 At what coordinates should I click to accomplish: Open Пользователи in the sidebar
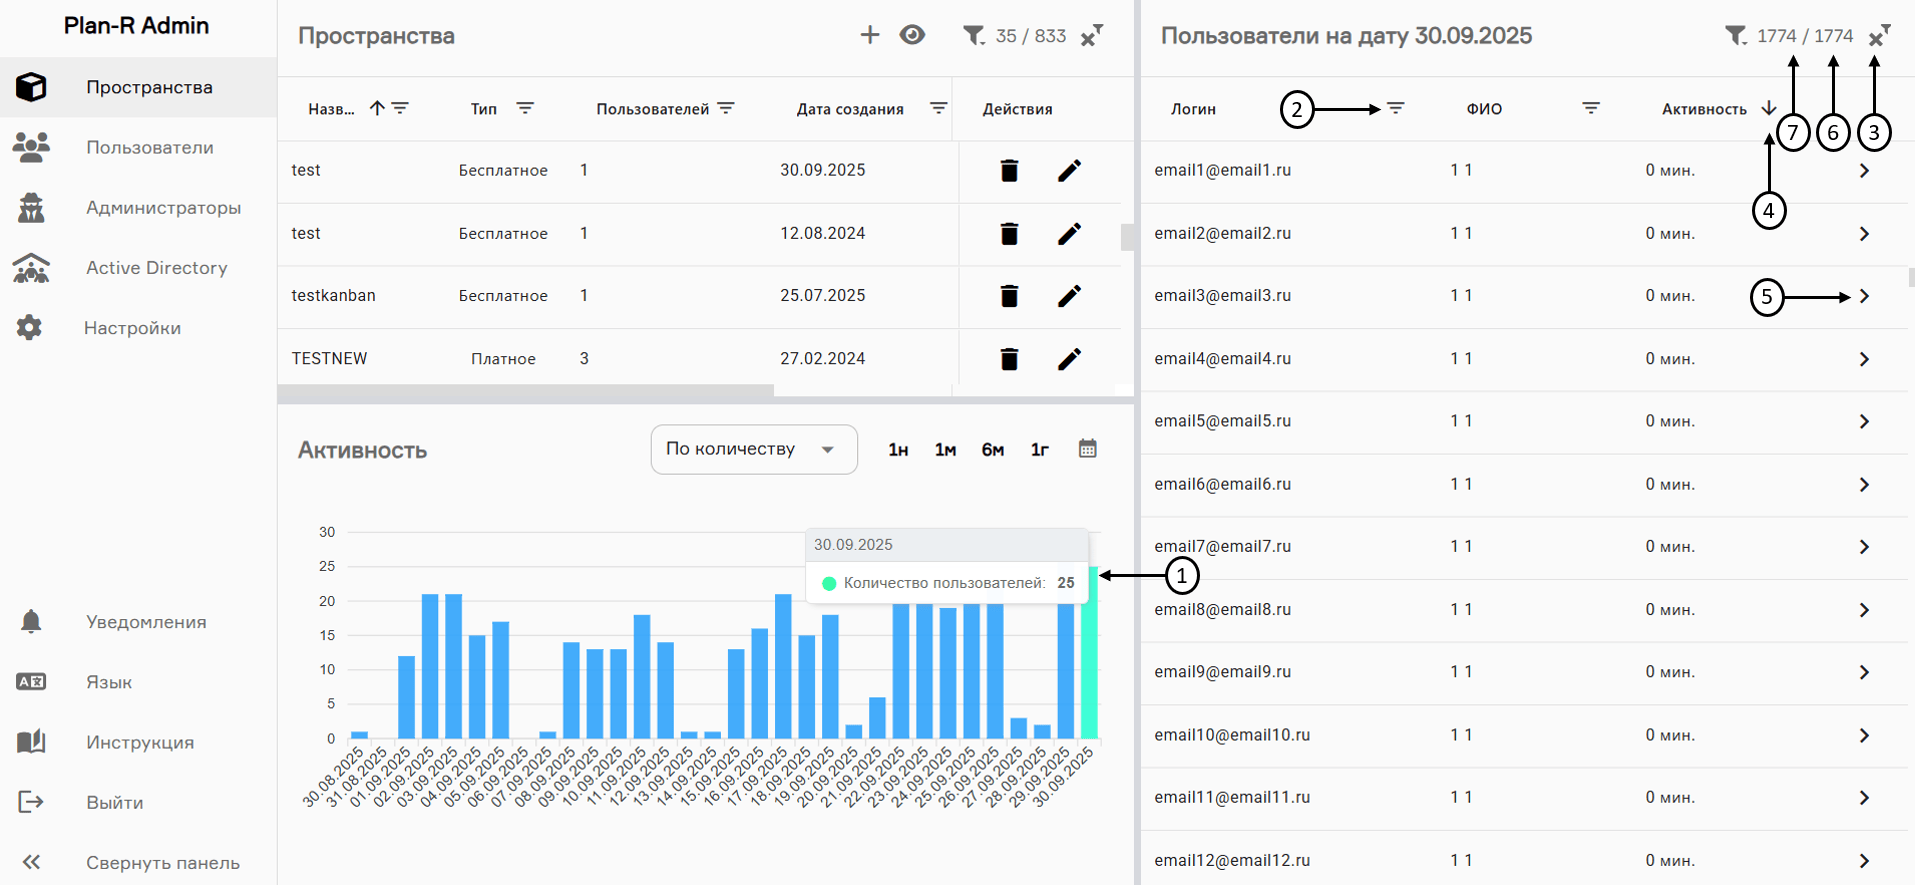[149, 147]
